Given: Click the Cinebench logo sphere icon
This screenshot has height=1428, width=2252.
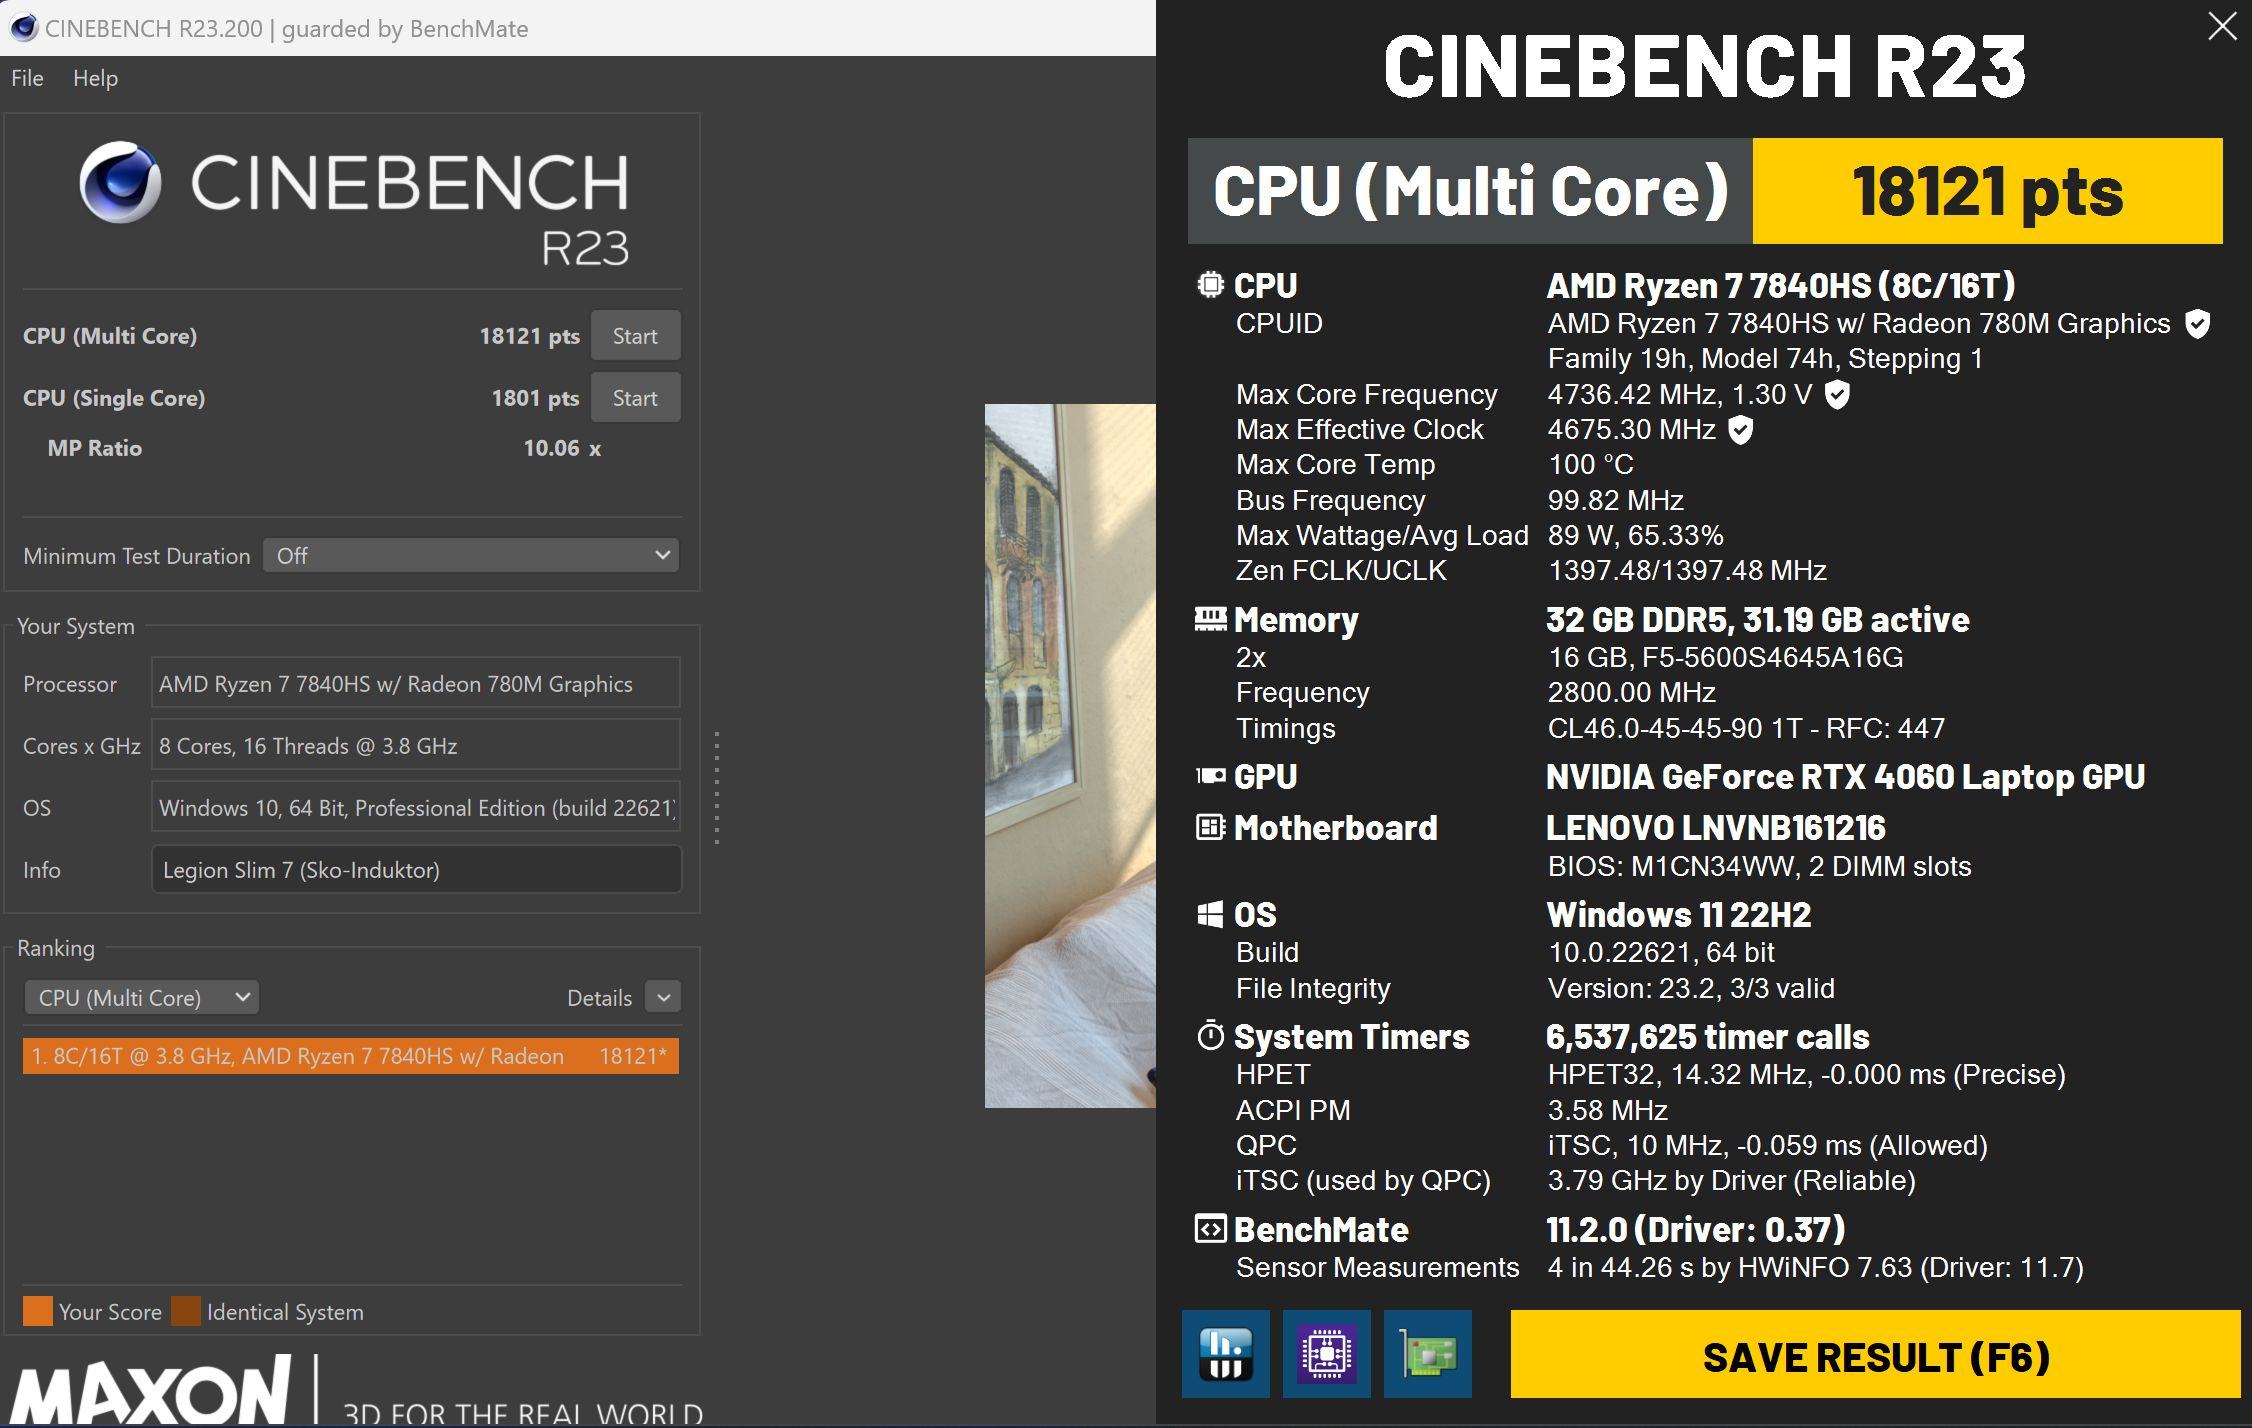Looking at the screenshot, I should [120, 182].
